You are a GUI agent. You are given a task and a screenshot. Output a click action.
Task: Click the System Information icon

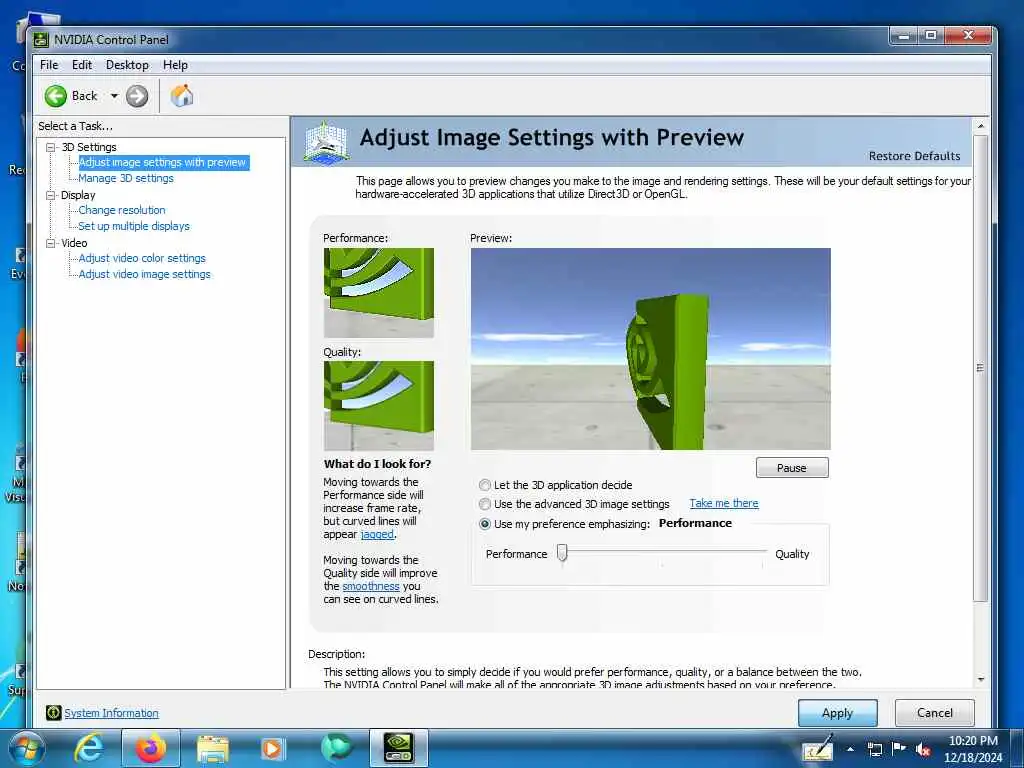click(54, 712)
